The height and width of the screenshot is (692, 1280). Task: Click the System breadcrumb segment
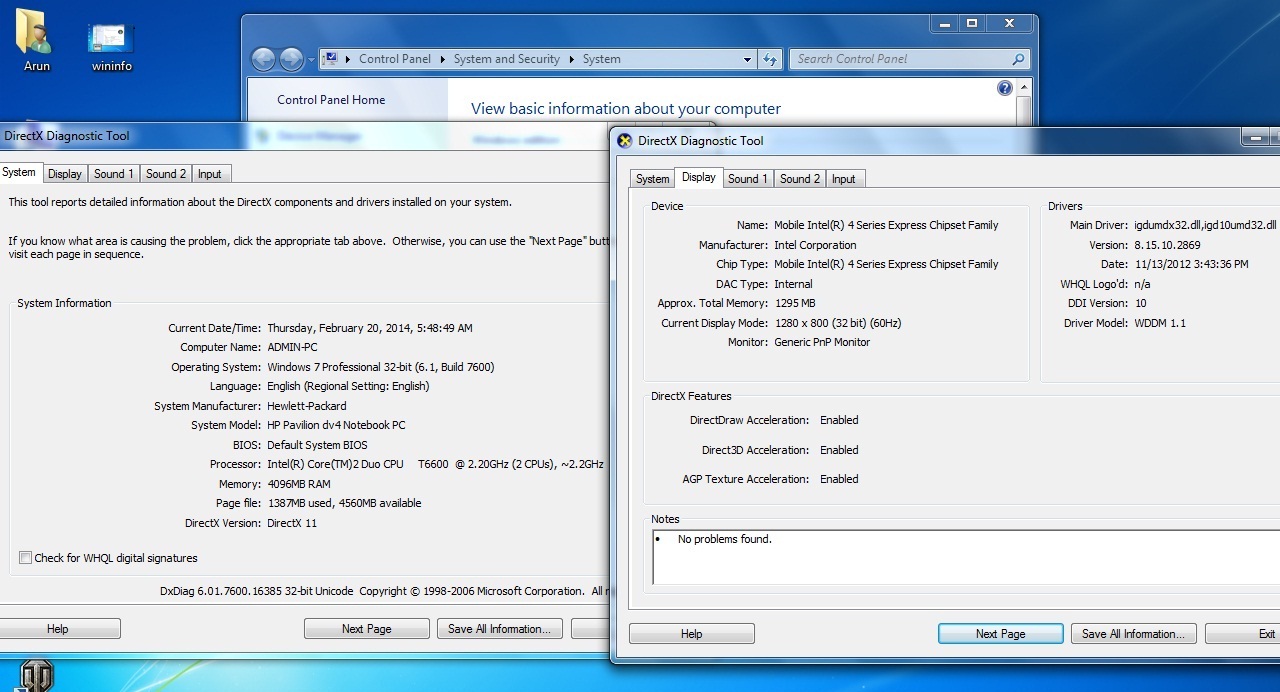point(601,59)
